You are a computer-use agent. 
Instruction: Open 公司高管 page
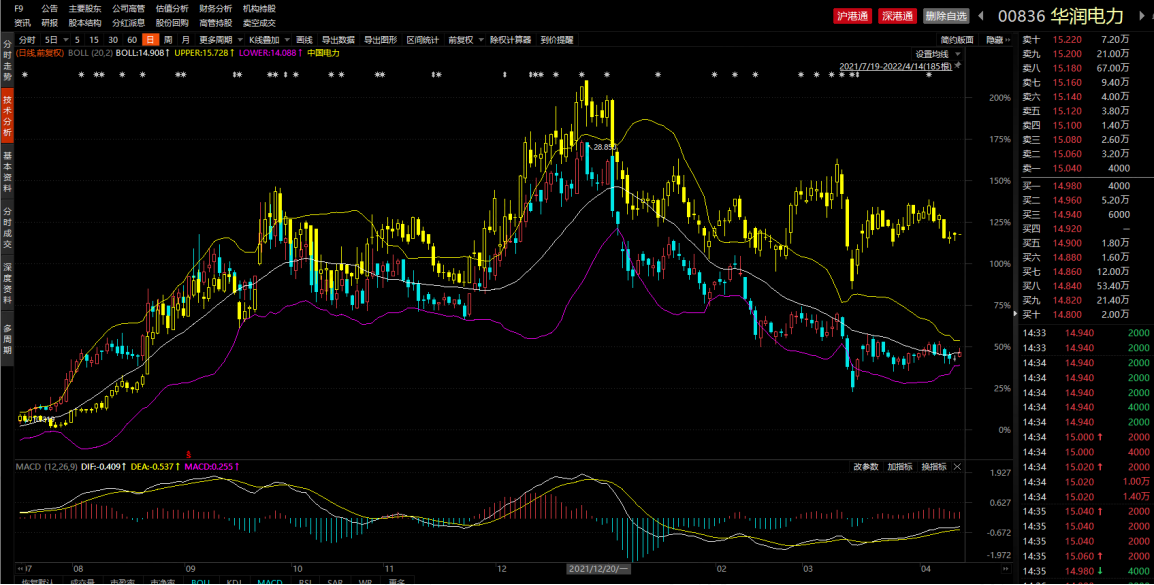point(128,8)
